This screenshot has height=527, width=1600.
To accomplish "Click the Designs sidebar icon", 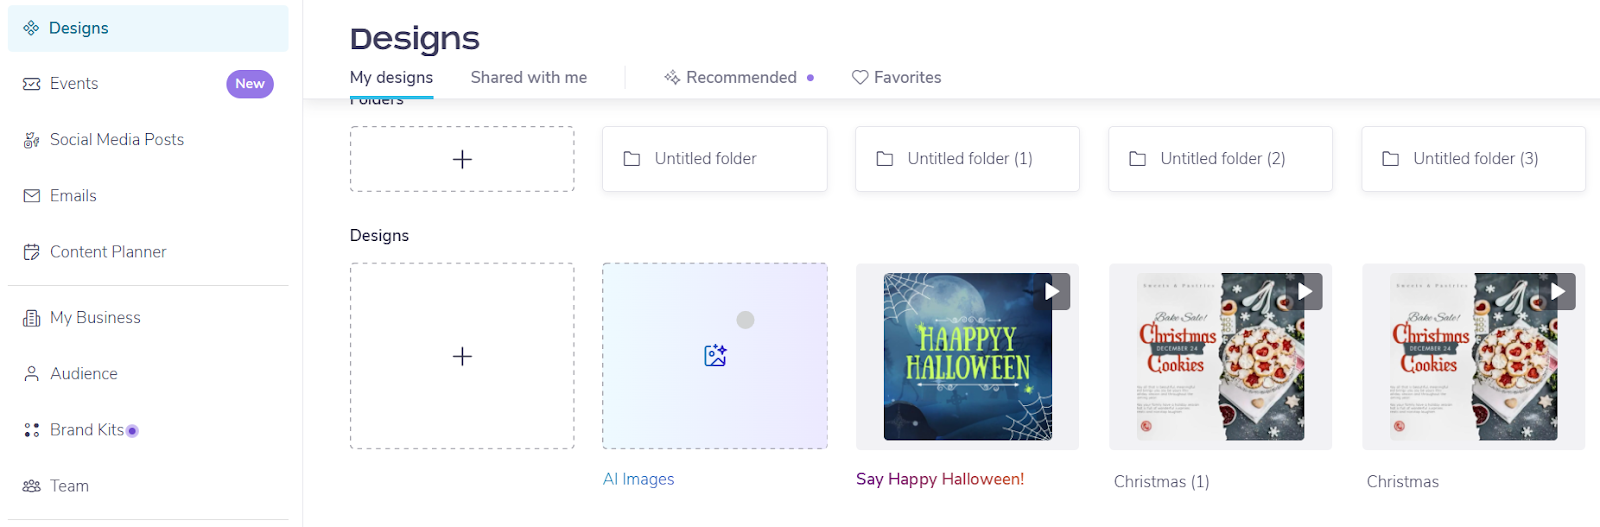I will coord(31,28).
